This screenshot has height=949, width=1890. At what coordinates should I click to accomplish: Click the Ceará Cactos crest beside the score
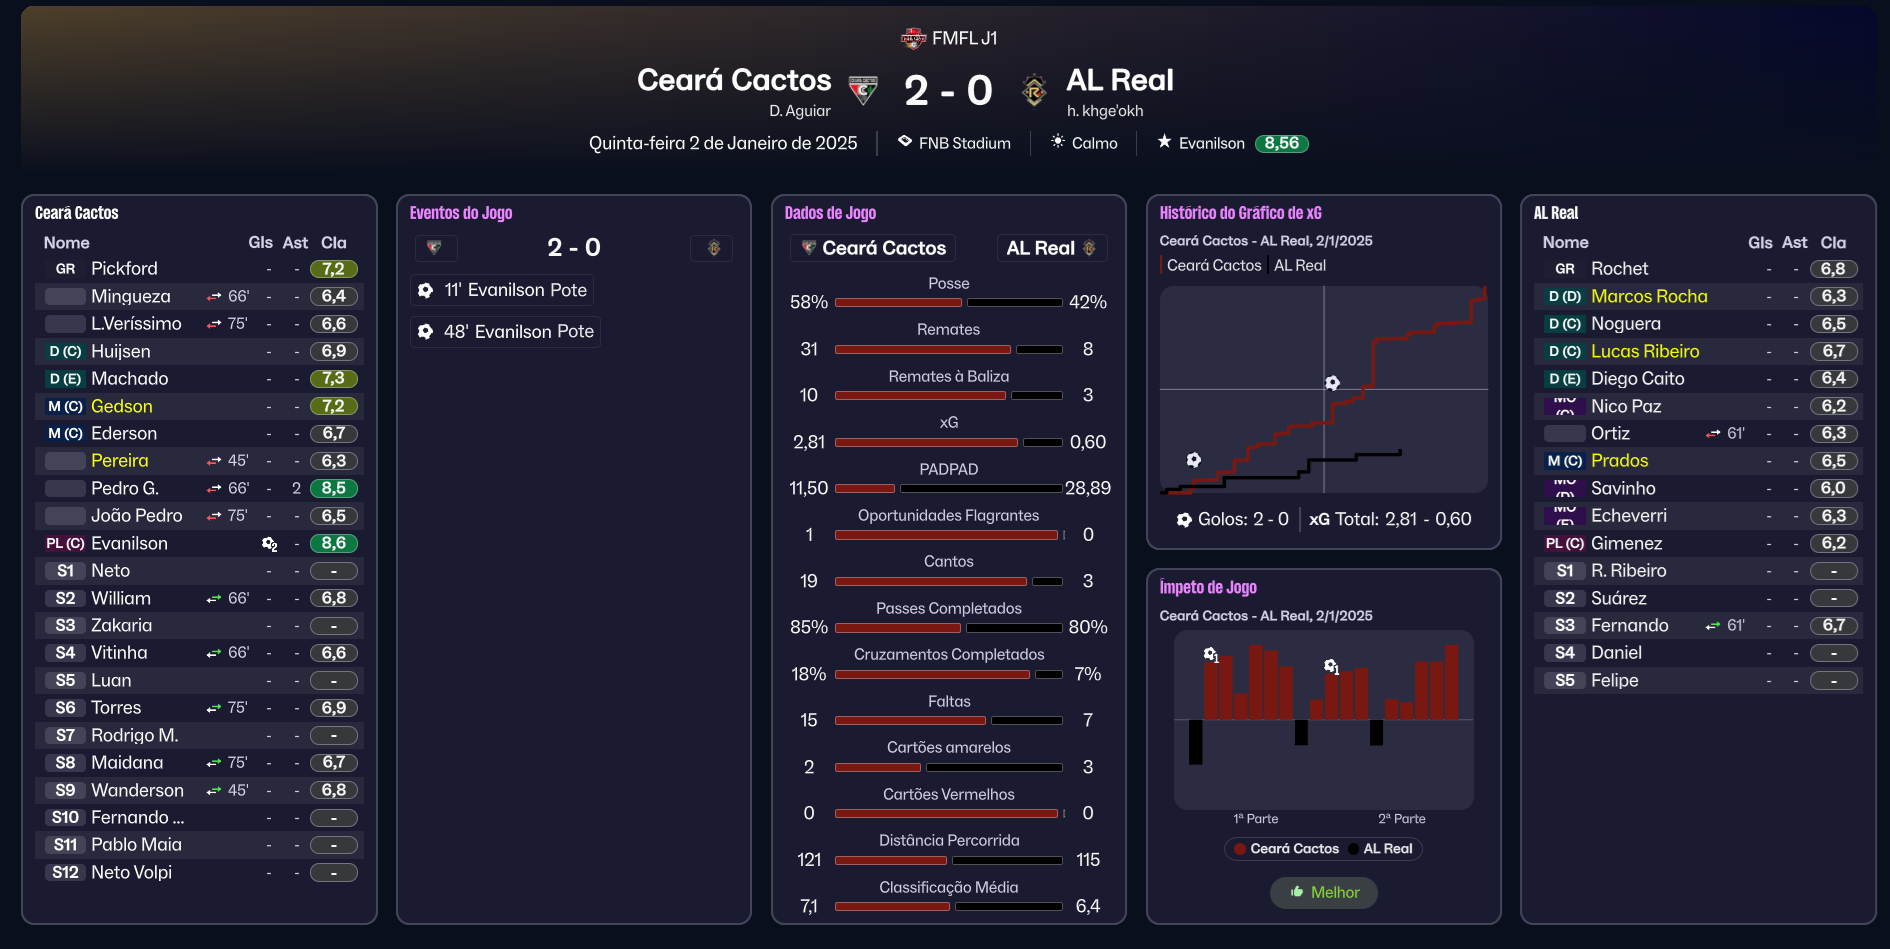point(863,90)
